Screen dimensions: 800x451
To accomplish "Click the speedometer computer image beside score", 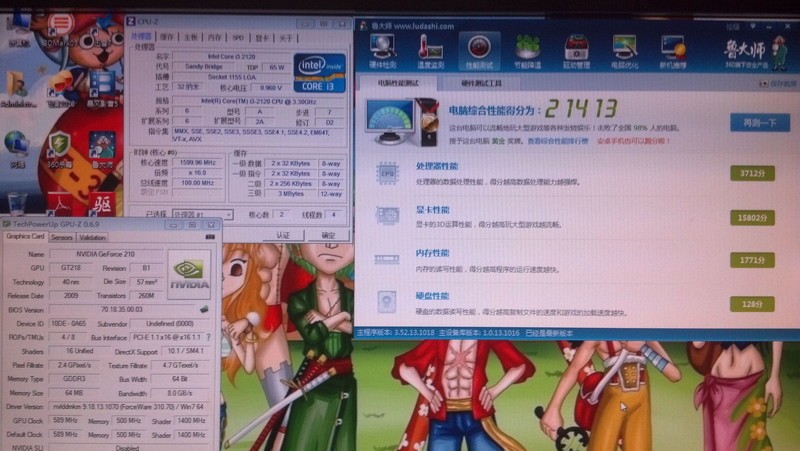I will (x=402, y=122).
